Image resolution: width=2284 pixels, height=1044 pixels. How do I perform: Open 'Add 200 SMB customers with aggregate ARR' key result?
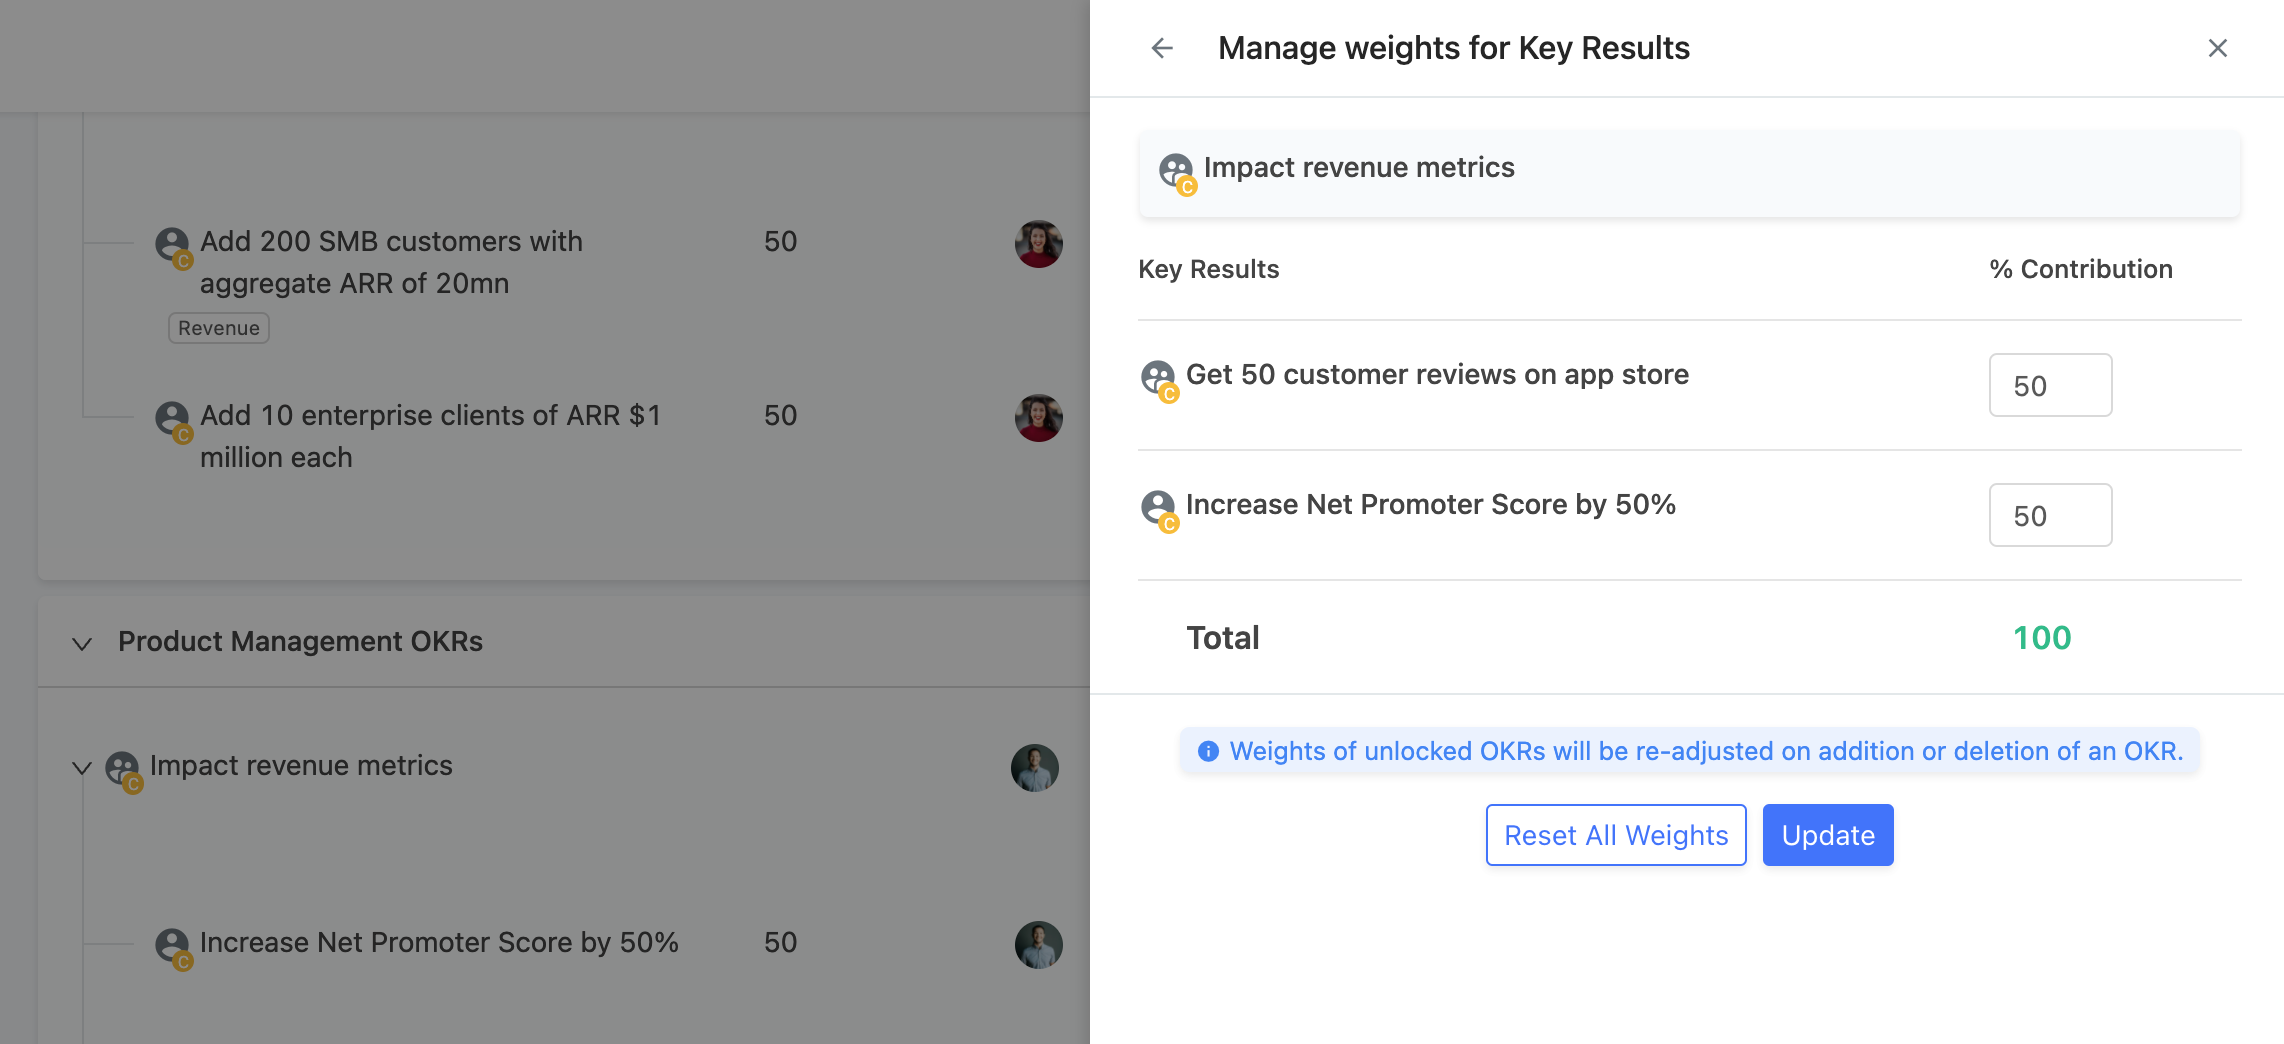[391, 262]
